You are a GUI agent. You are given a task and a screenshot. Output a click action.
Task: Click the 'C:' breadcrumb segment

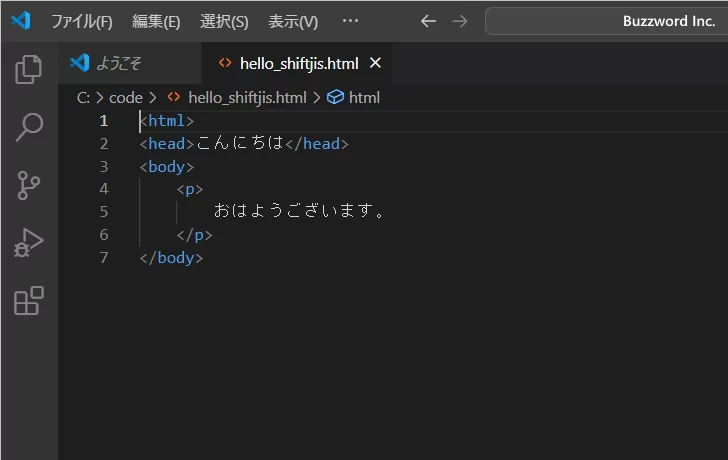tap(84, 97)
